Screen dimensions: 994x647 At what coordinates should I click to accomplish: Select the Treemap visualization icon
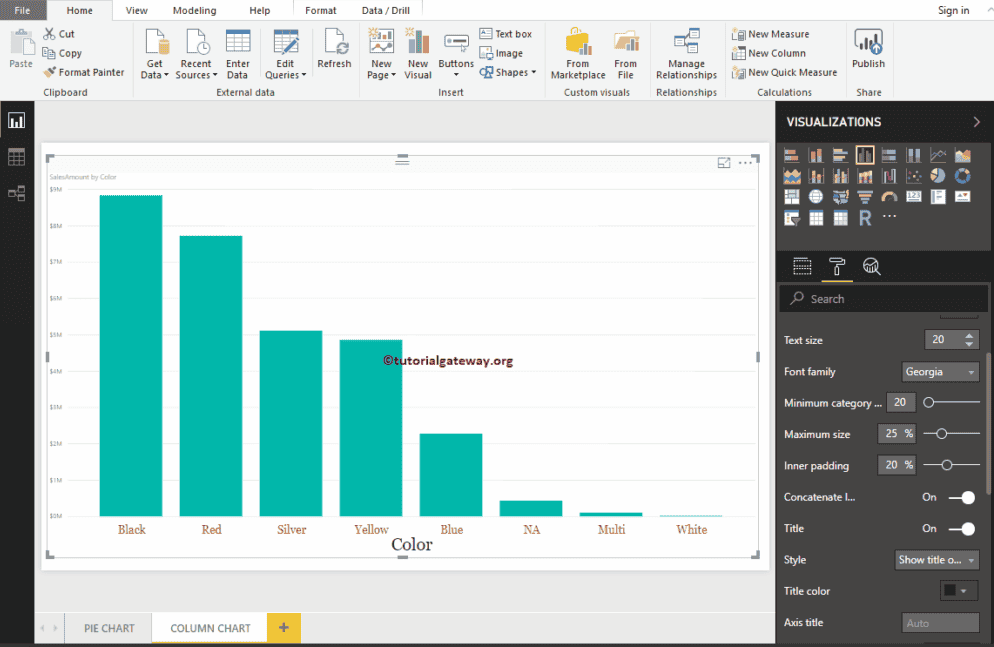pyautogui.click(x=791, y=196)
